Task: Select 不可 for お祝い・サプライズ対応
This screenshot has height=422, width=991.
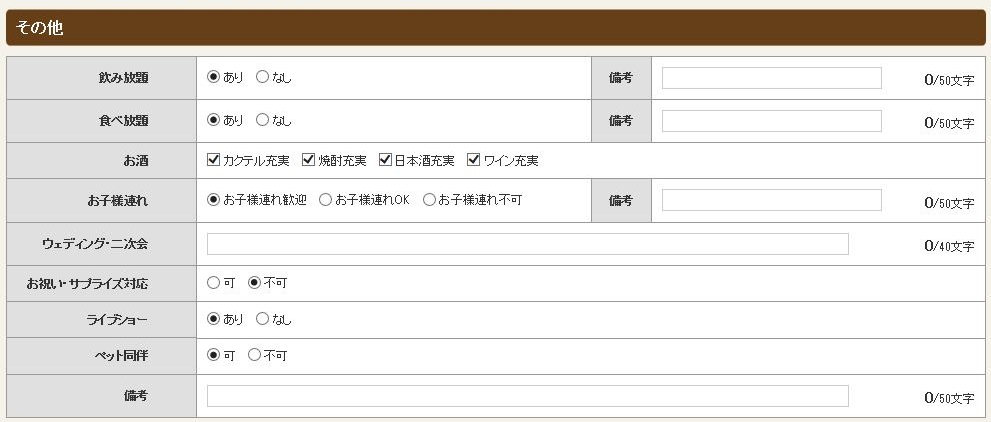Action: pyautogui.click(x=255, y=282)
